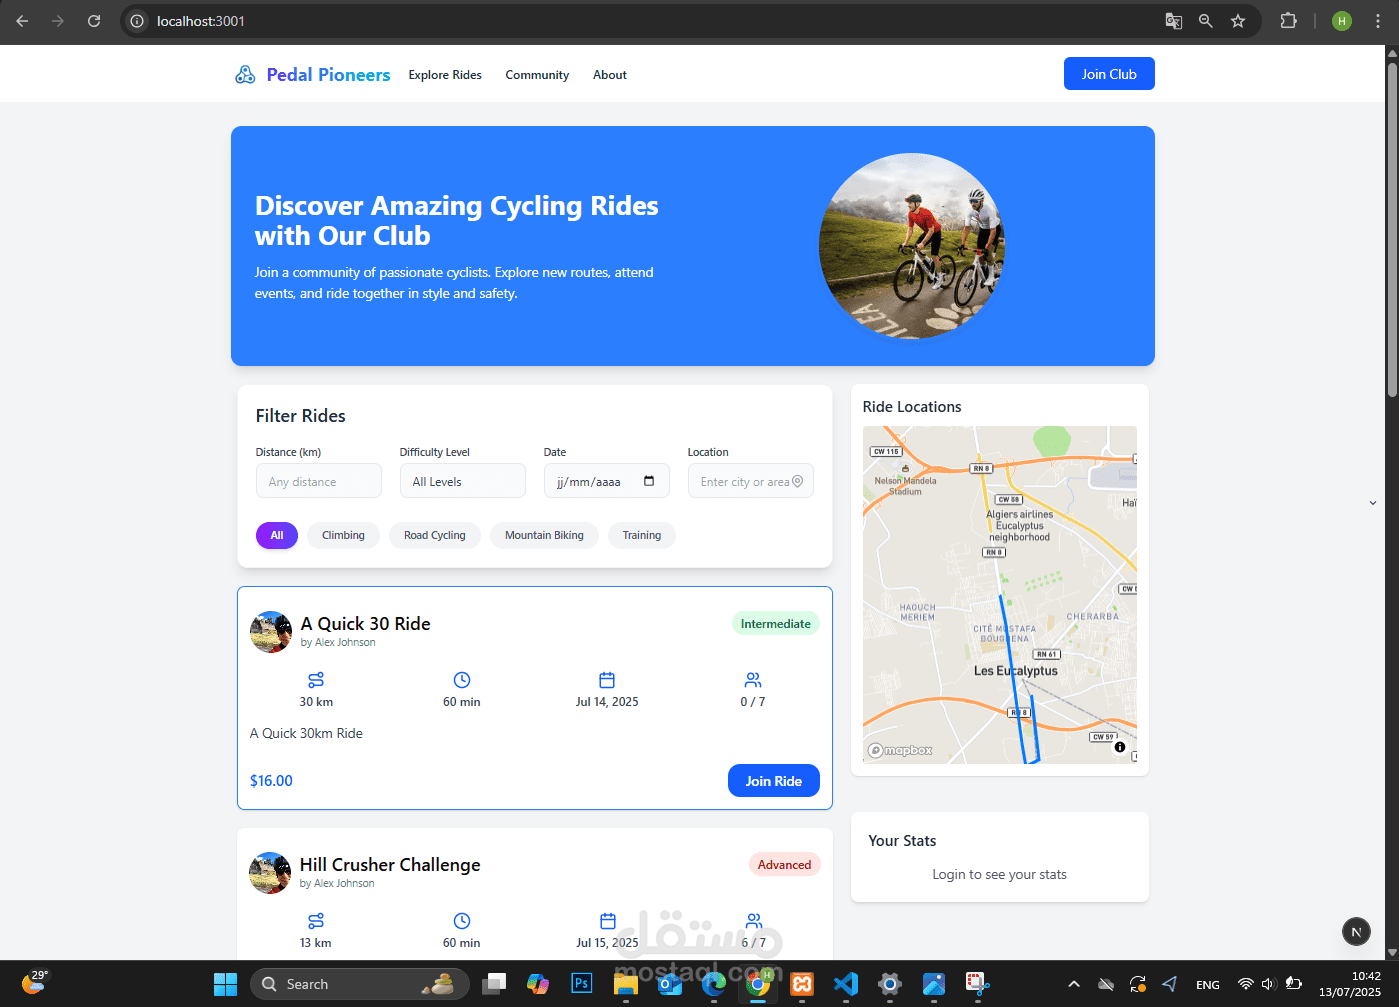Click the clock icon showing 60 min

pos(461,678)
